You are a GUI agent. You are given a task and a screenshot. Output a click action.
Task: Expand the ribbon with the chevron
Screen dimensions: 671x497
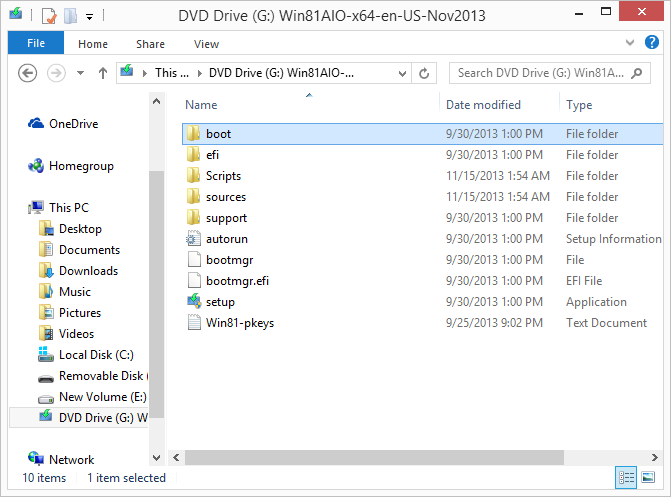(629, 42)
